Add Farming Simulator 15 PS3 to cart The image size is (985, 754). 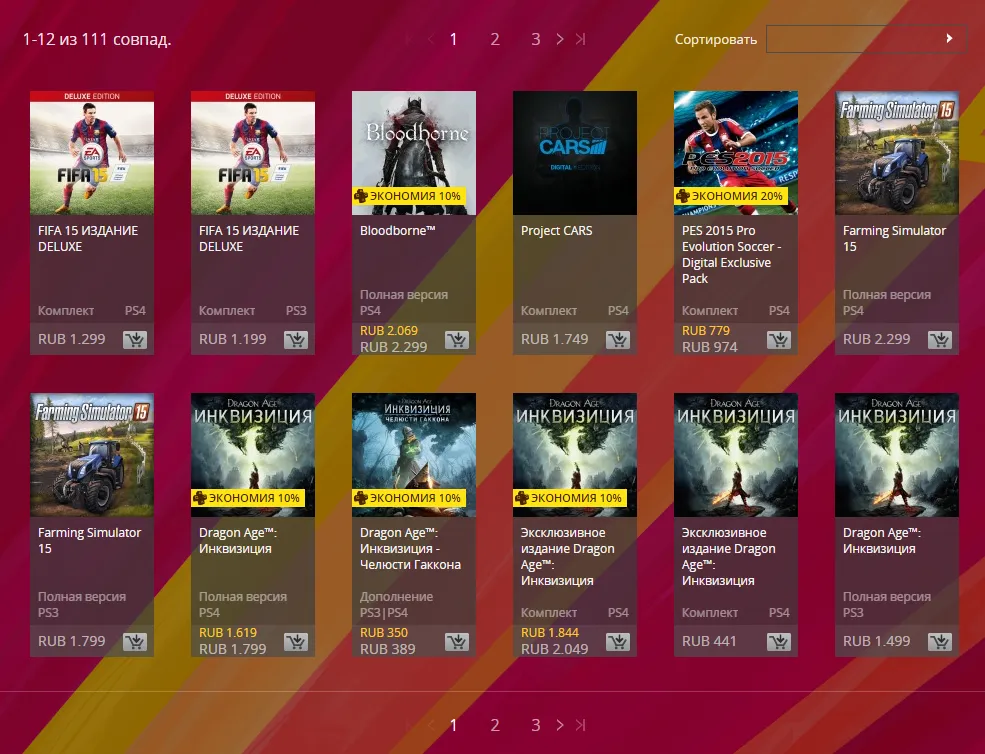135,642
